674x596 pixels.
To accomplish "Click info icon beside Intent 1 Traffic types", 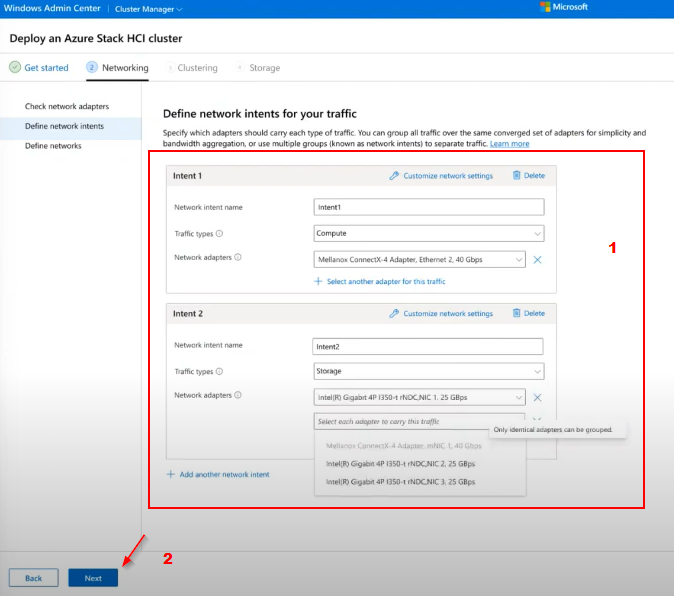I will 219,234.
